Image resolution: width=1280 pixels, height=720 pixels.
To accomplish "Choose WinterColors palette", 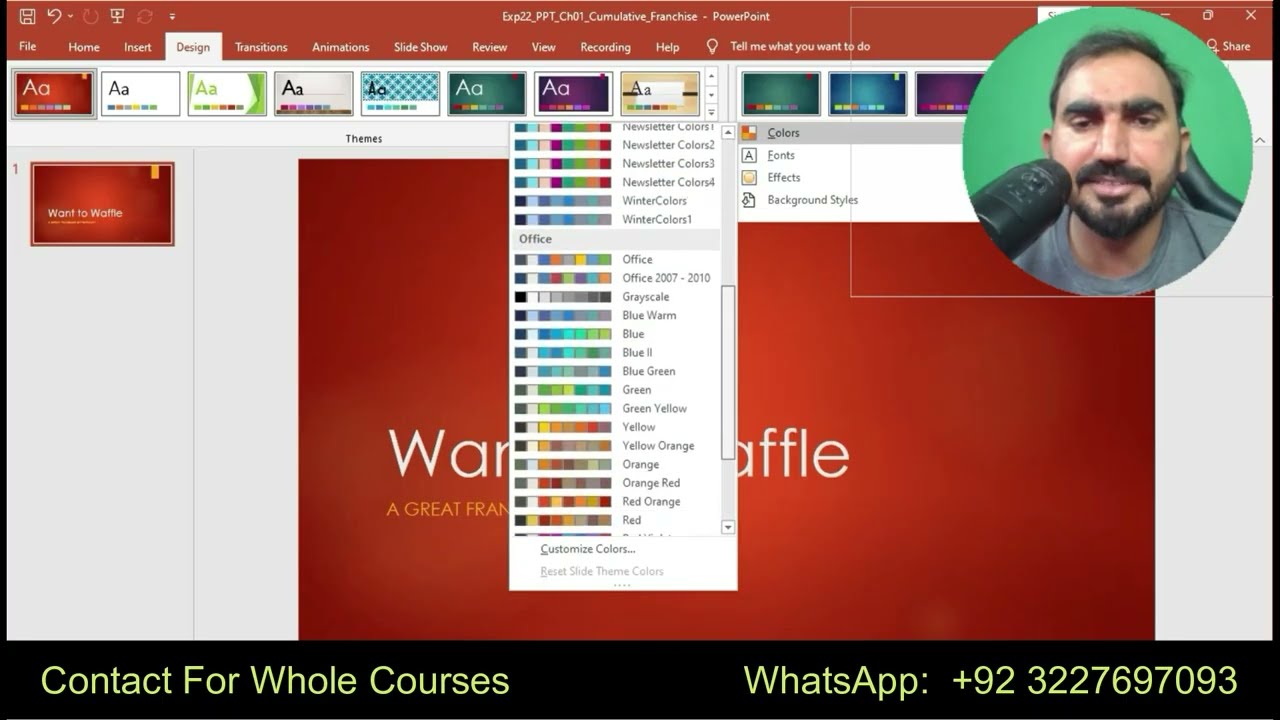I will point(615,201).
